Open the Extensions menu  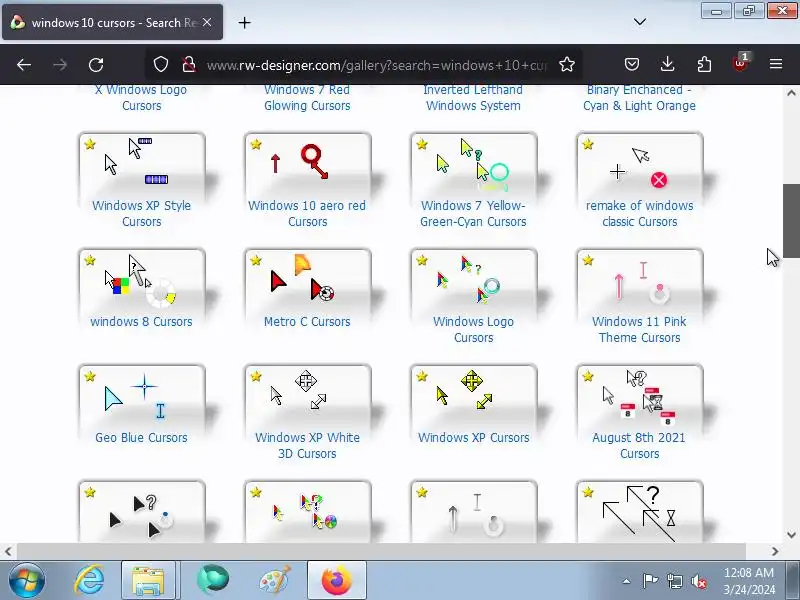click(704, 64)
